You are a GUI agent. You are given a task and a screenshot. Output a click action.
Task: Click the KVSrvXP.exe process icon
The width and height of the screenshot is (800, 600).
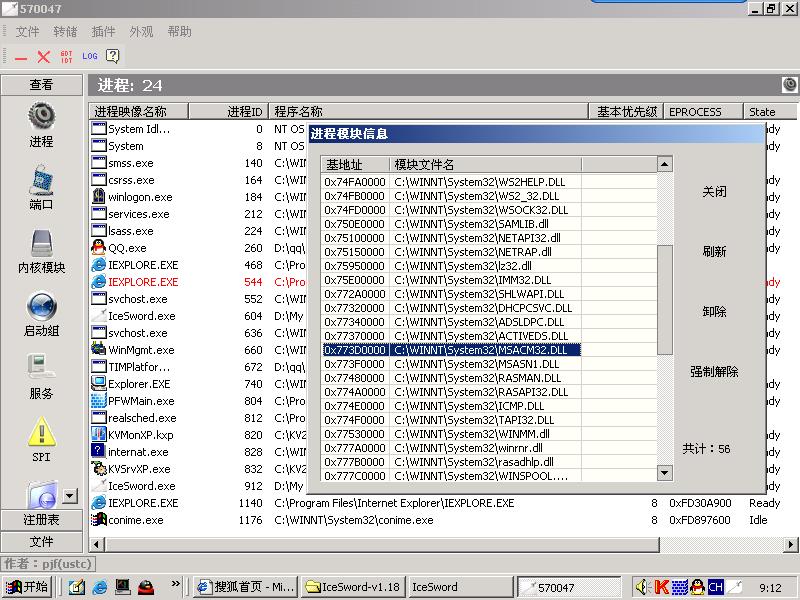98,469
